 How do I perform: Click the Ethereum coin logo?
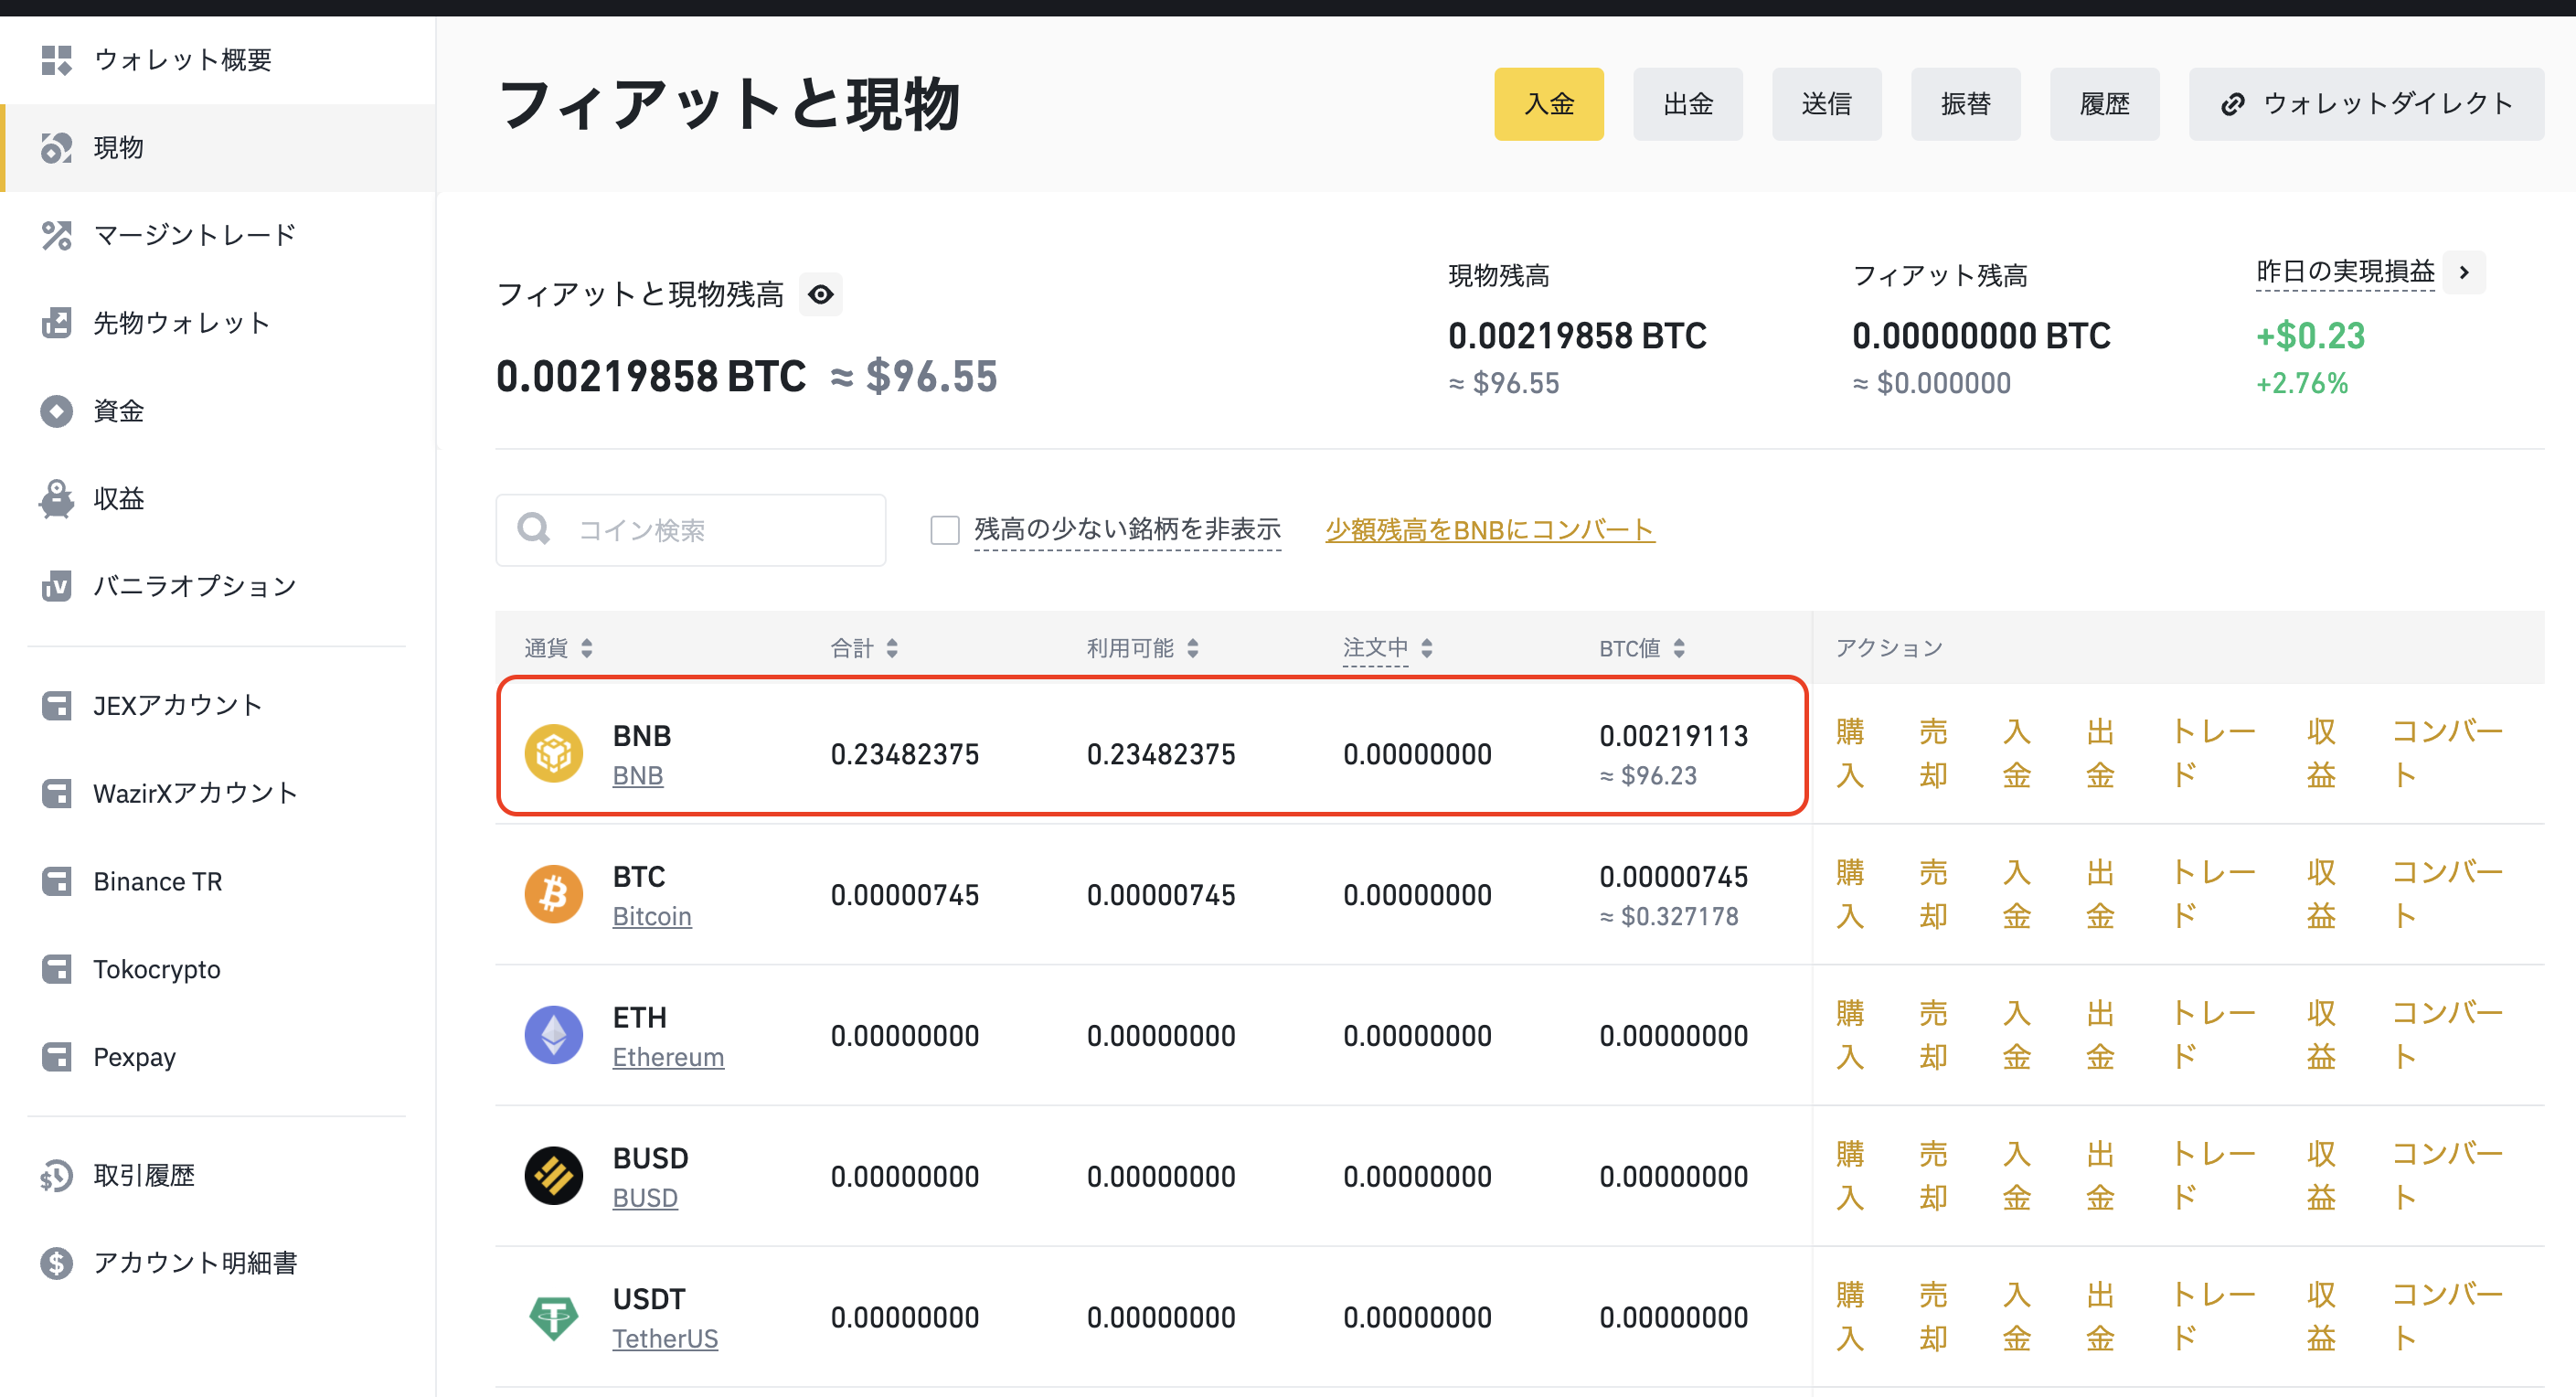(x=554, y=1035)
